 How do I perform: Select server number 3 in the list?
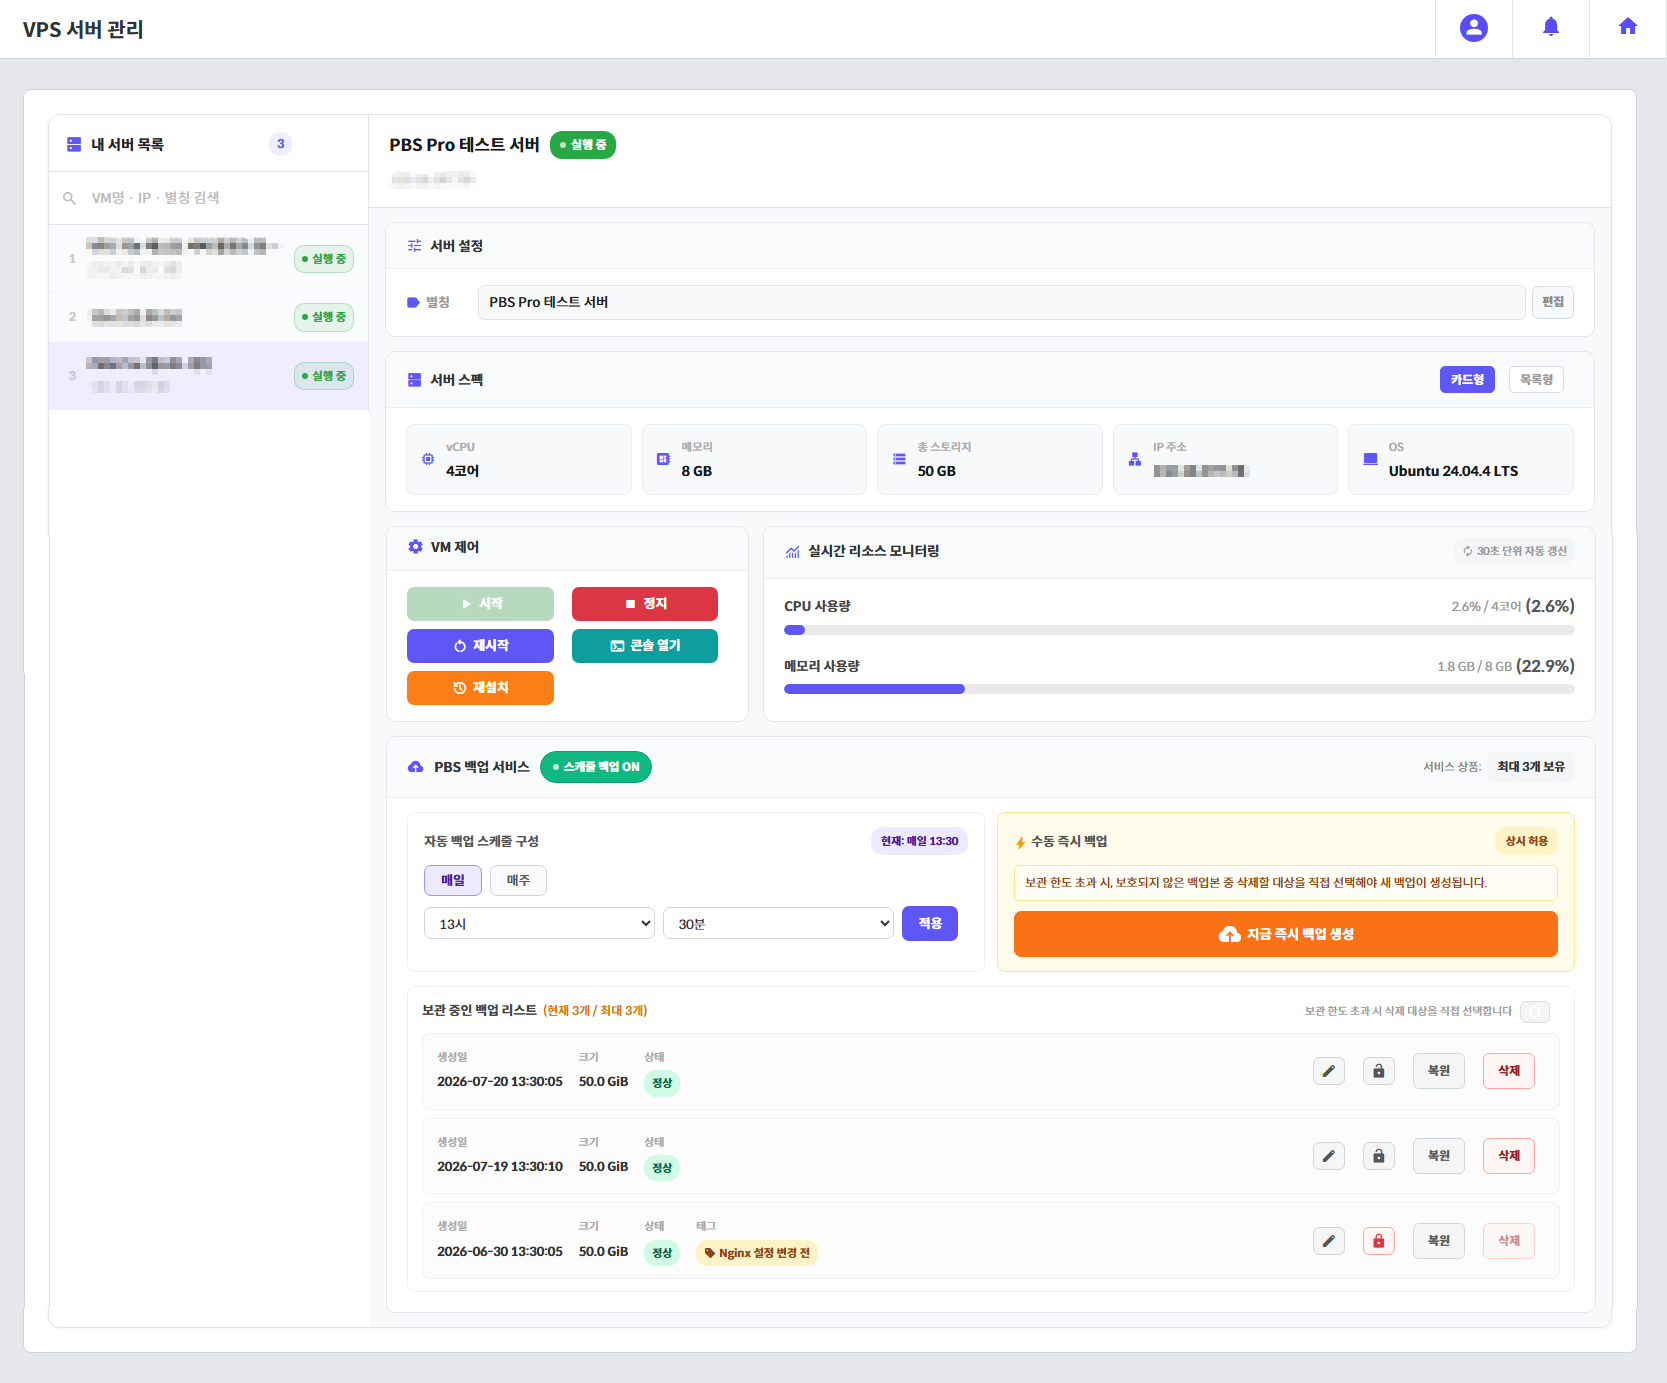click(209, 376)
